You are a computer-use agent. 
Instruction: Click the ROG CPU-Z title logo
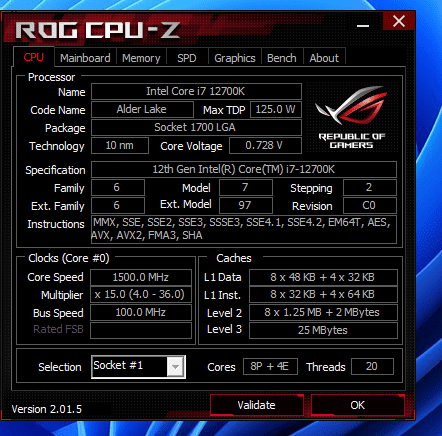point(98,30)
